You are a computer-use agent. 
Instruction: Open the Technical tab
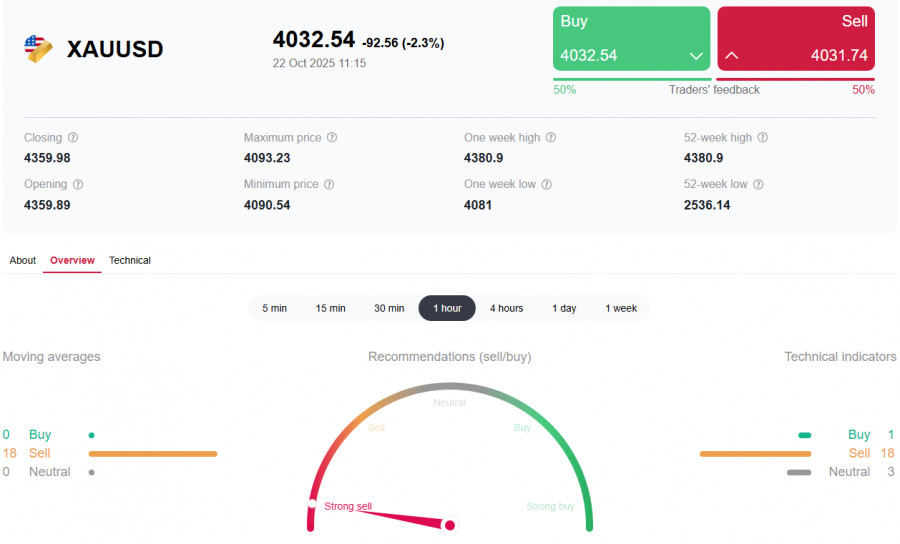pos(130,261)
